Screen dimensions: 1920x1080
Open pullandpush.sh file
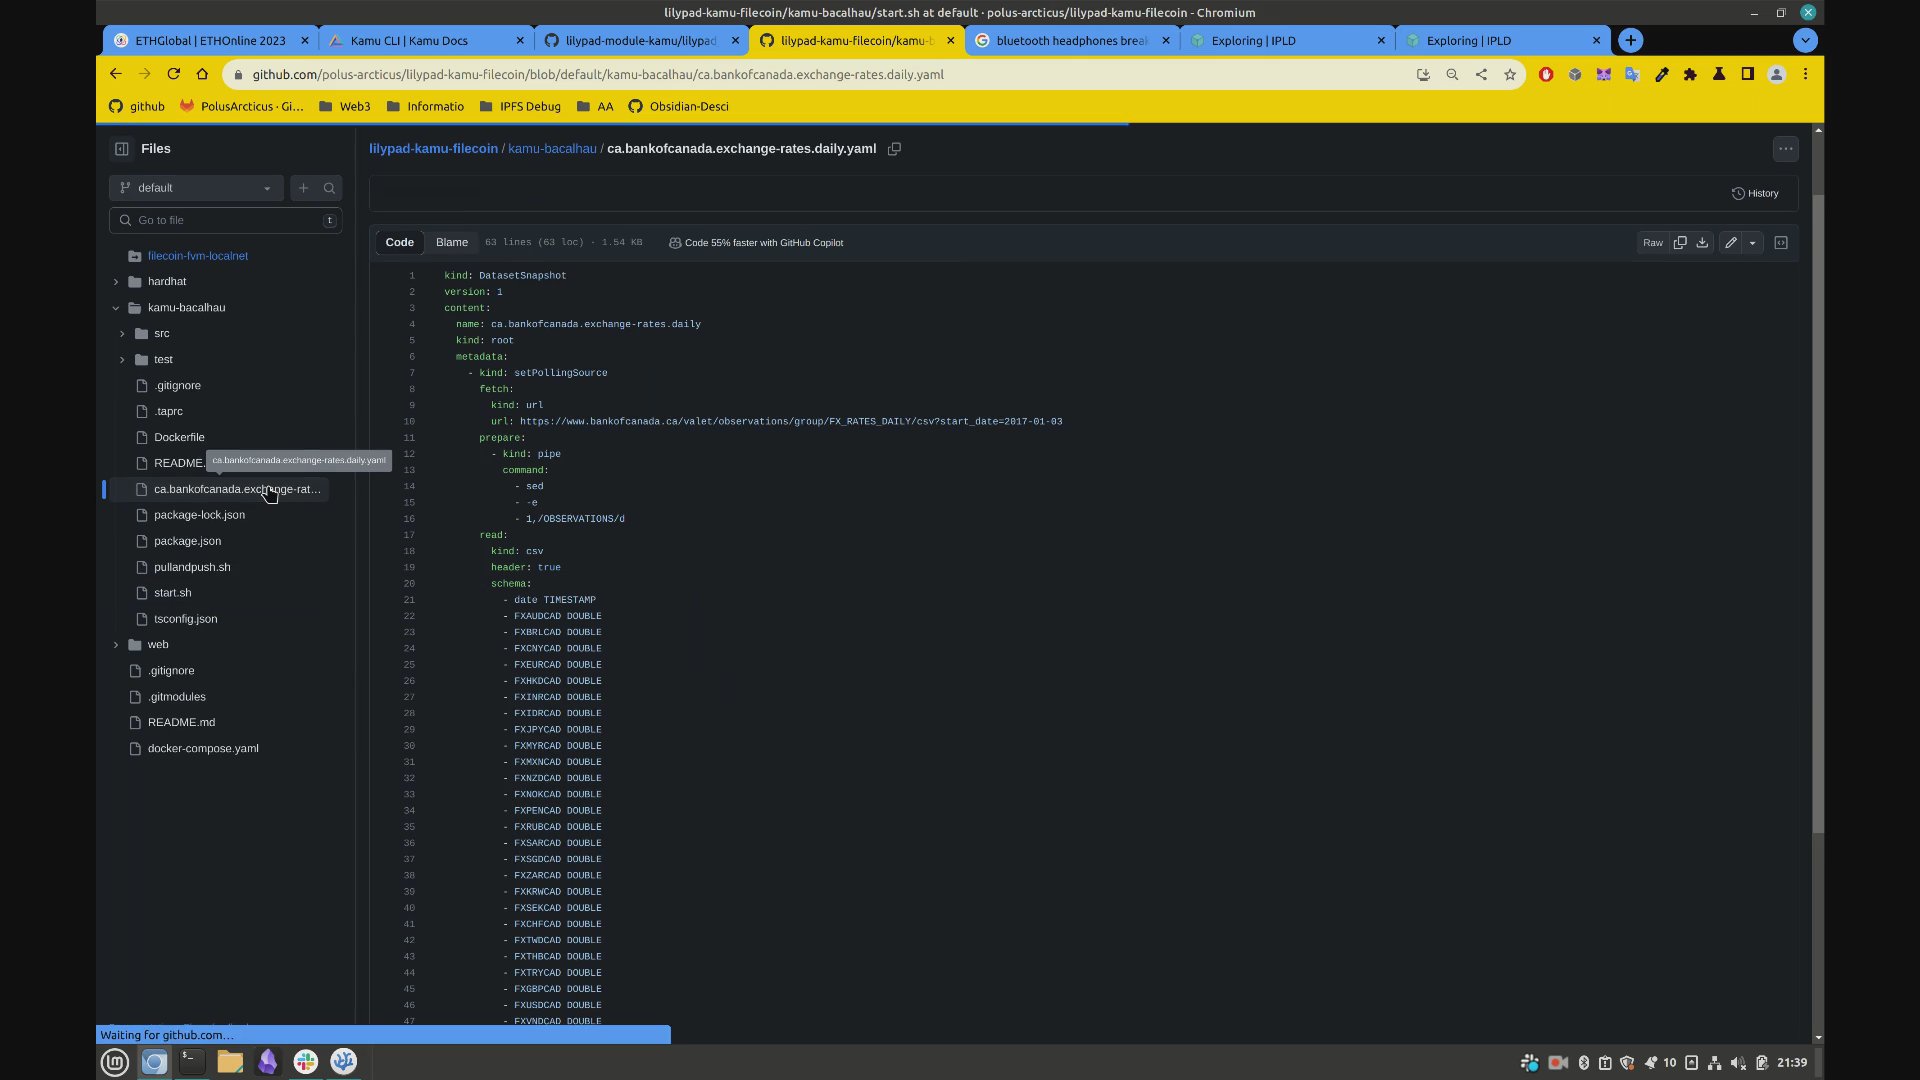[x=192, y=567]
